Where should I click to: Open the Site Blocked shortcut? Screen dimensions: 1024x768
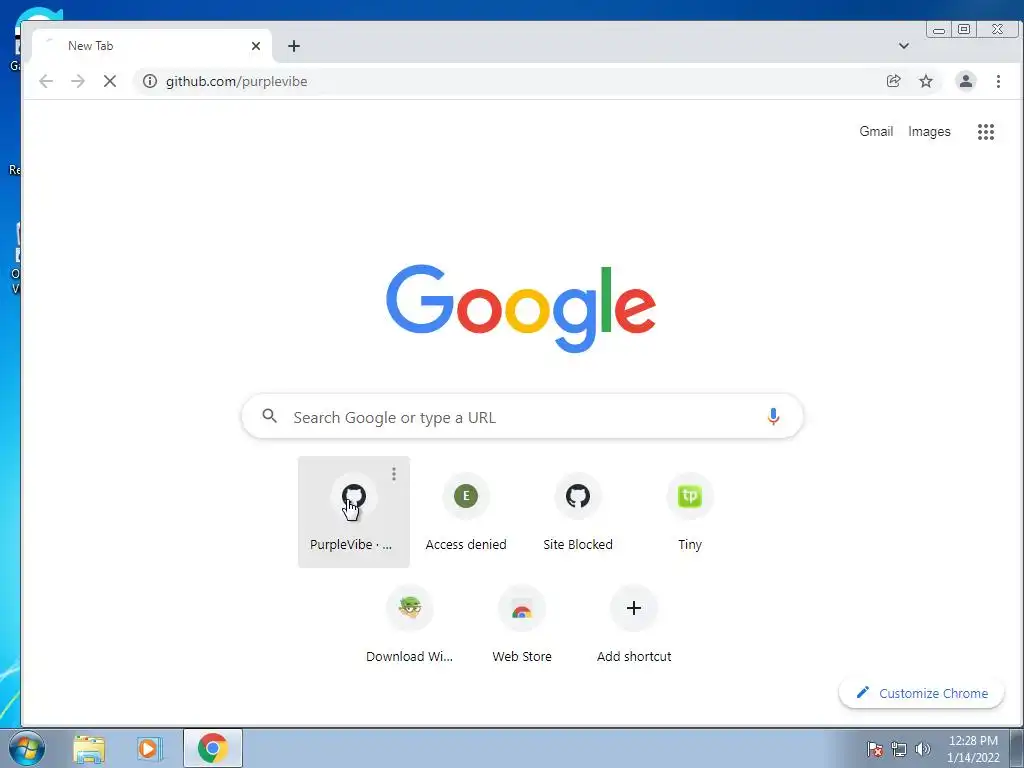tap(578, 512)
